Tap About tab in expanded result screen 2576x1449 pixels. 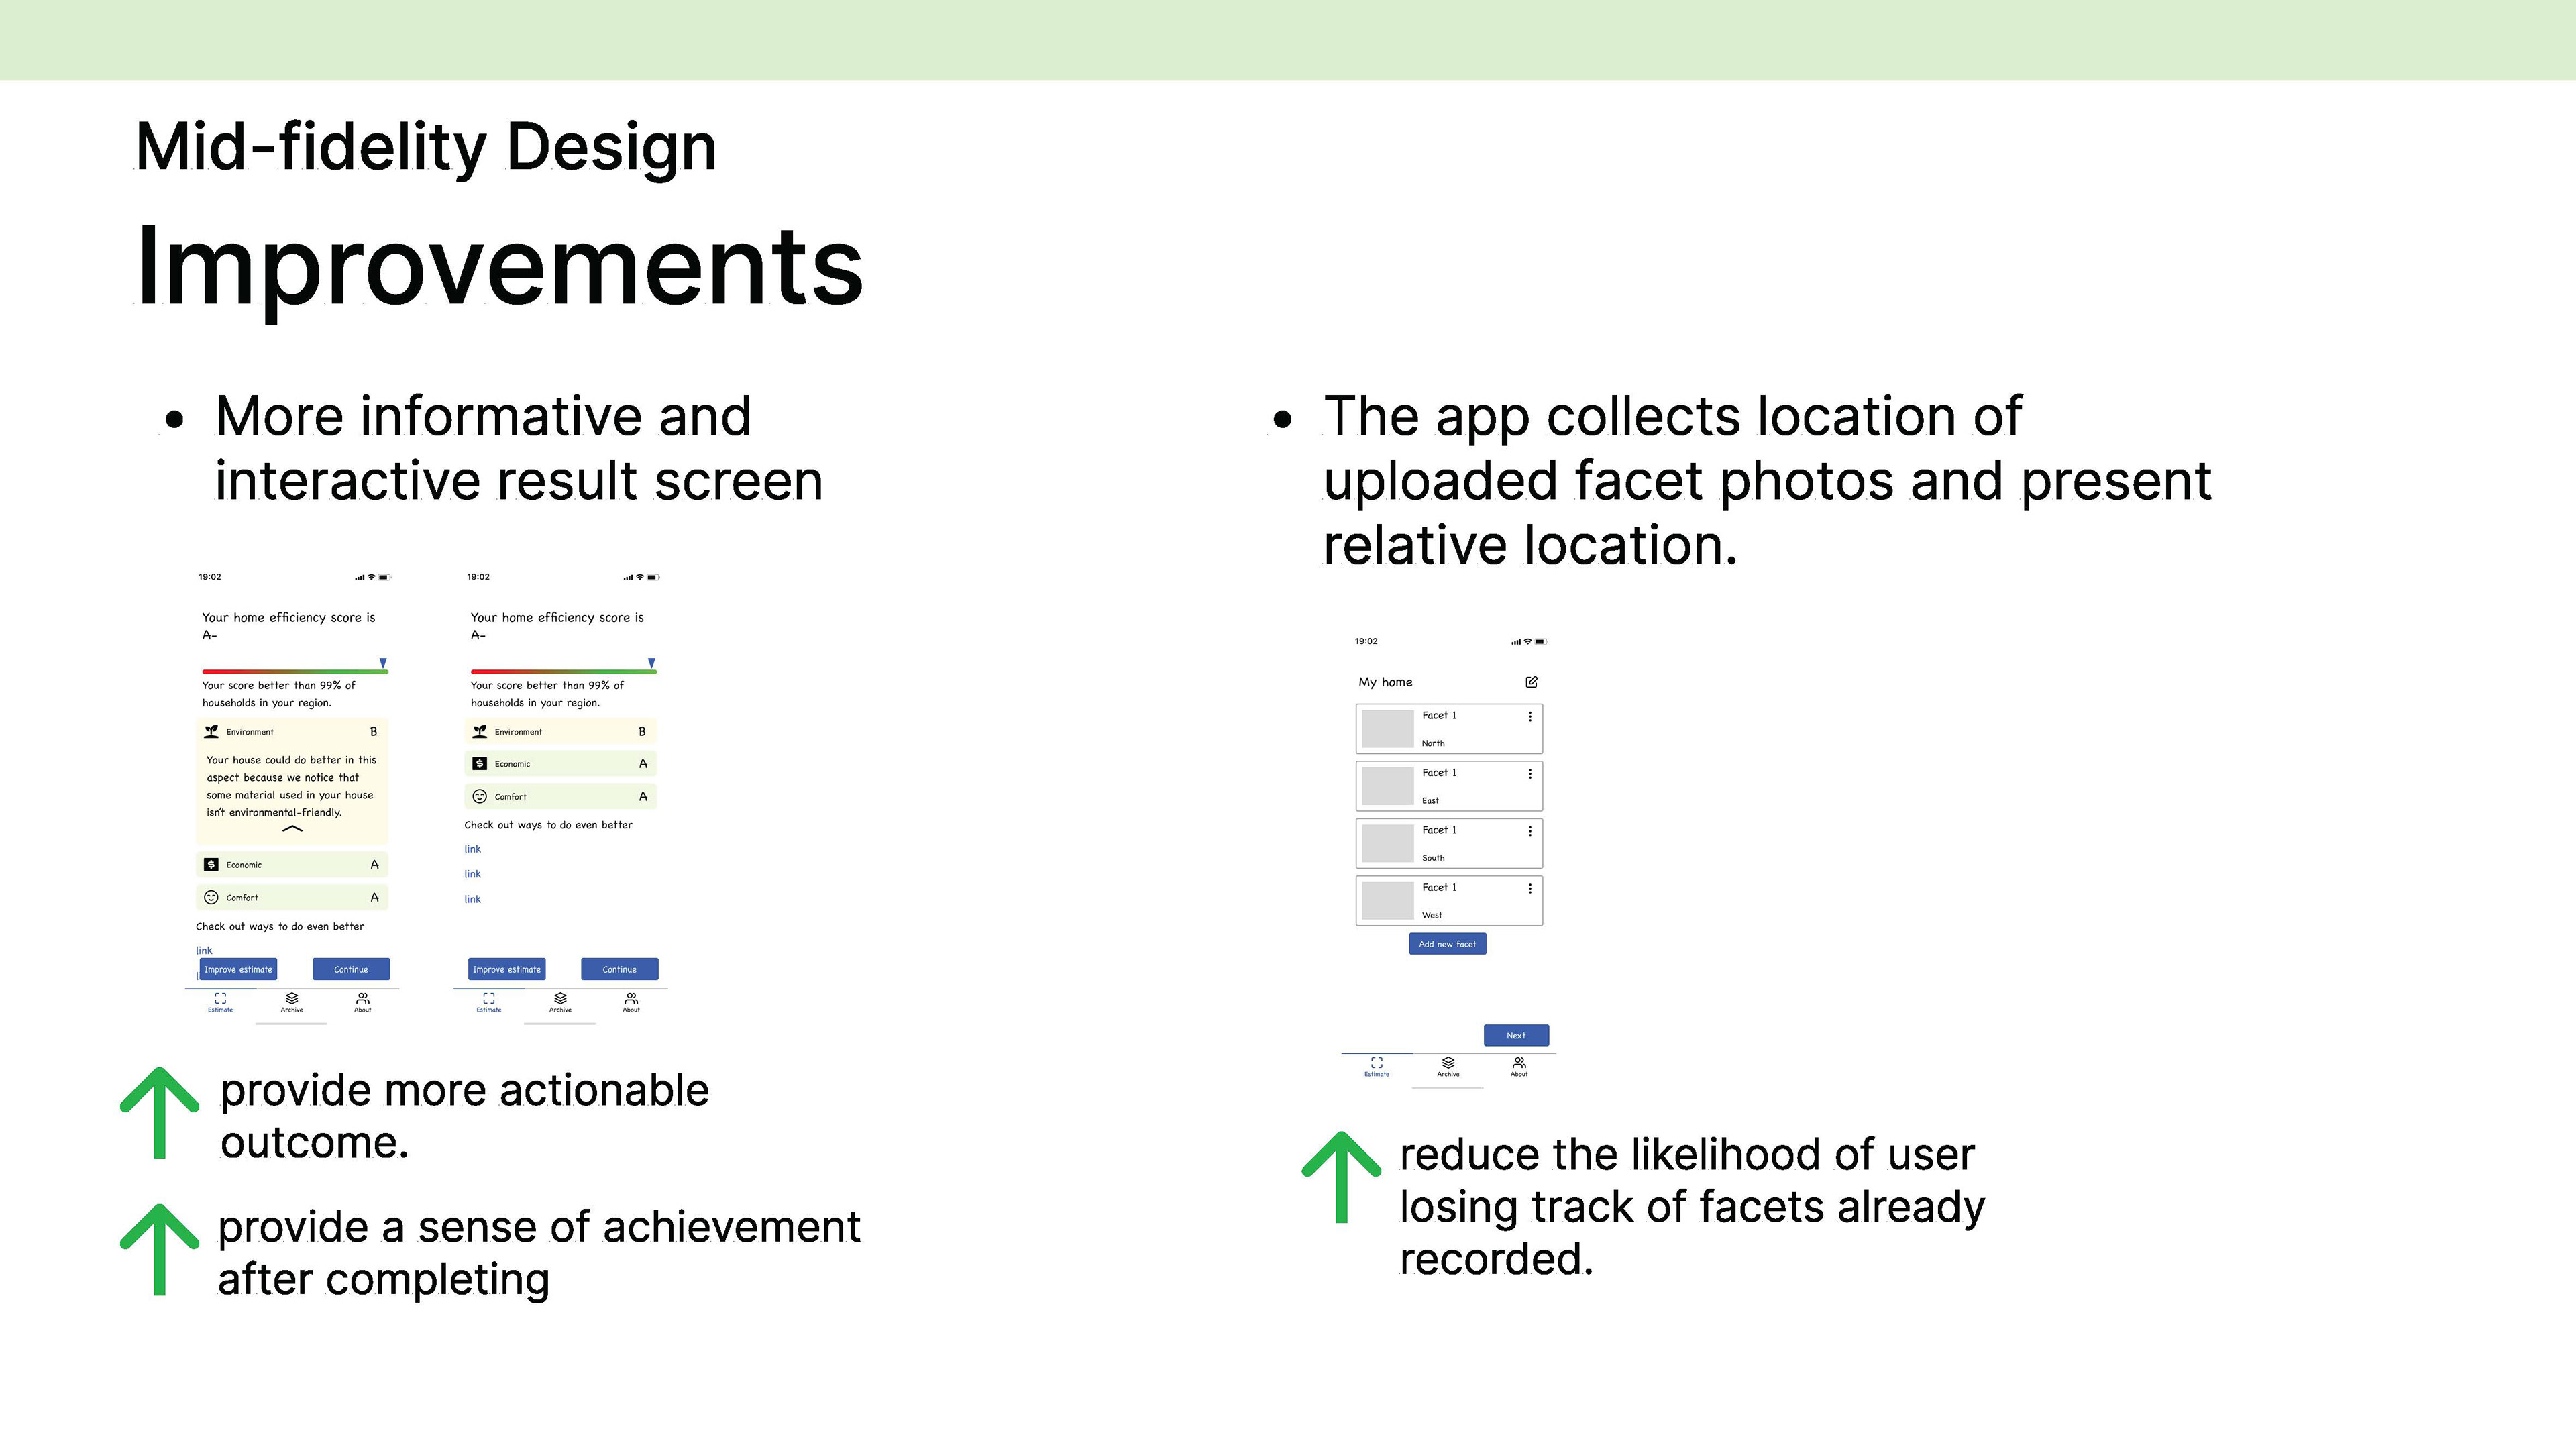click(363, 1002)
